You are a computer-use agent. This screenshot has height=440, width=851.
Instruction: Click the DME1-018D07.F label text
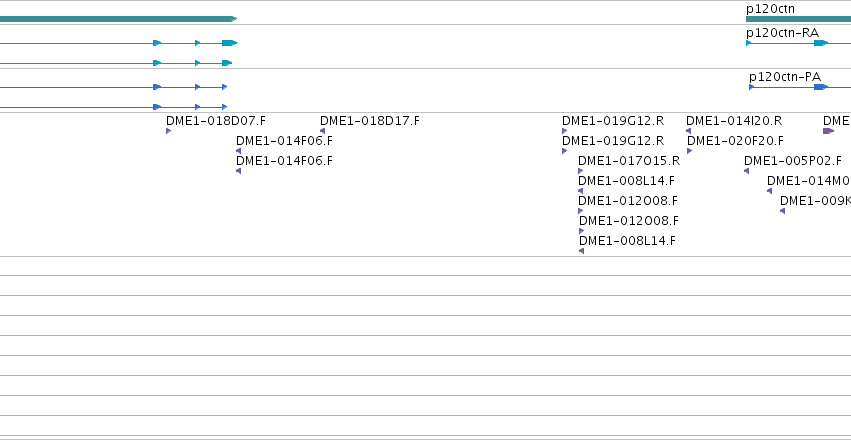click(216, 120)
